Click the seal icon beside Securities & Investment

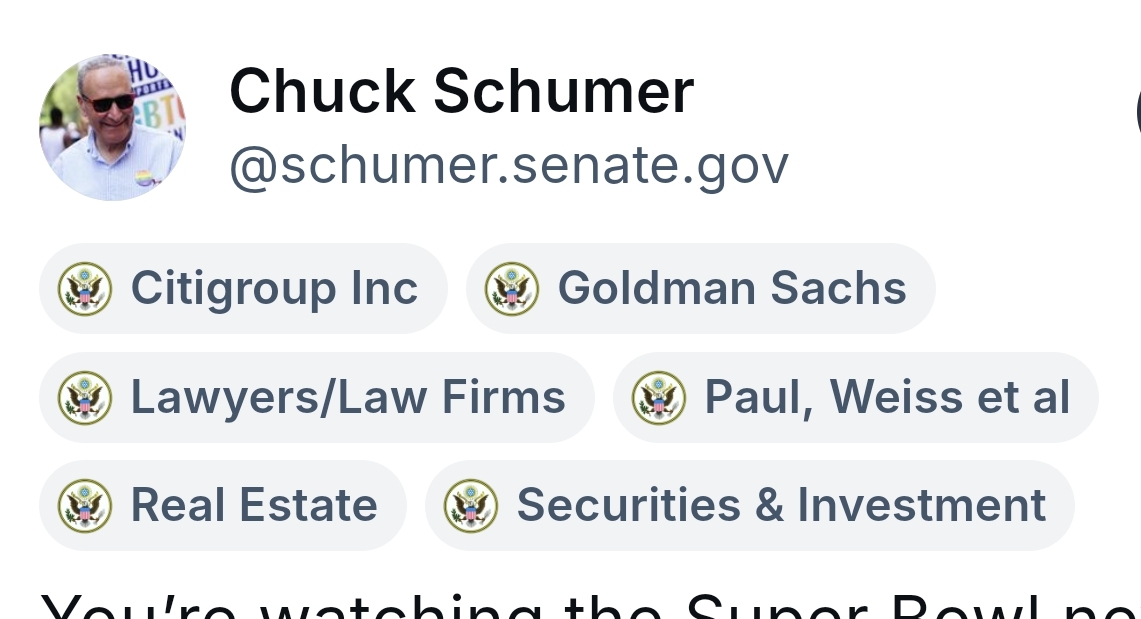point(471,506)
